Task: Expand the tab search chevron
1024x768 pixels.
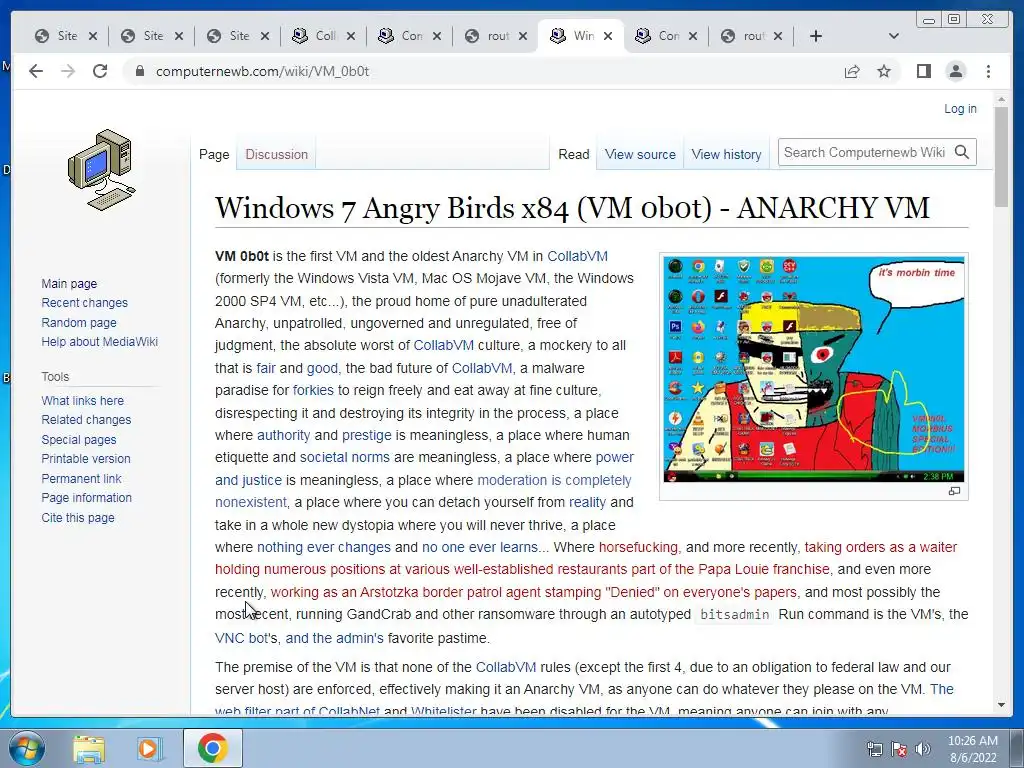Action: click(894, 36)
